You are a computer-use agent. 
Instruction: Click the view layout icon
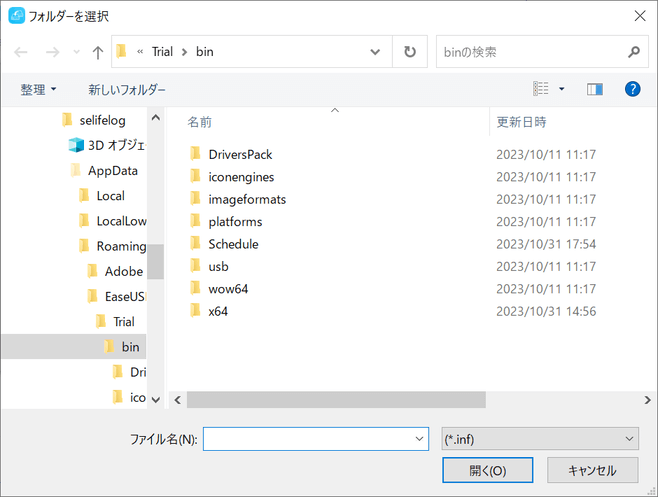point(541,89)
